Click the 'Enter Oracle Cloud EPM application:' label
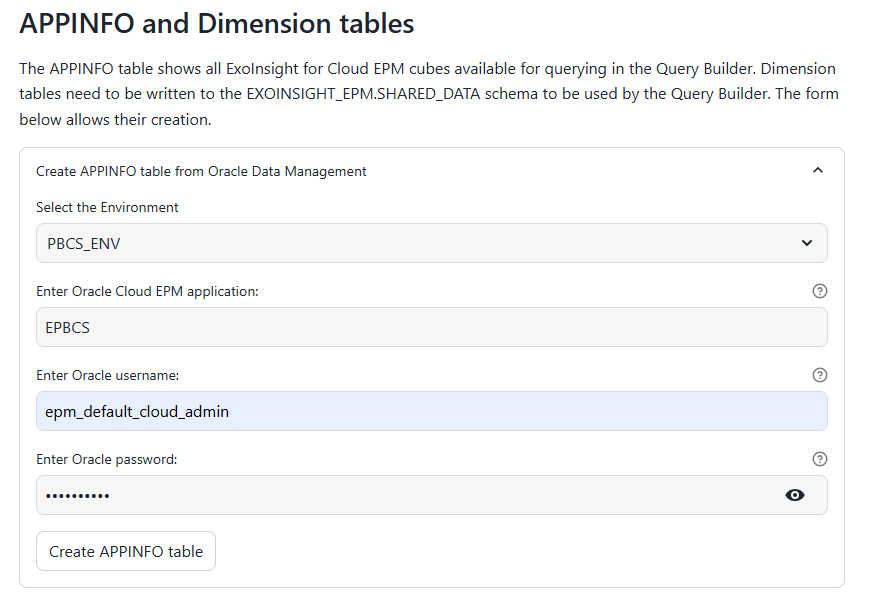The width and height of the screenshot is (881, 602). click(x=147, y=291)
